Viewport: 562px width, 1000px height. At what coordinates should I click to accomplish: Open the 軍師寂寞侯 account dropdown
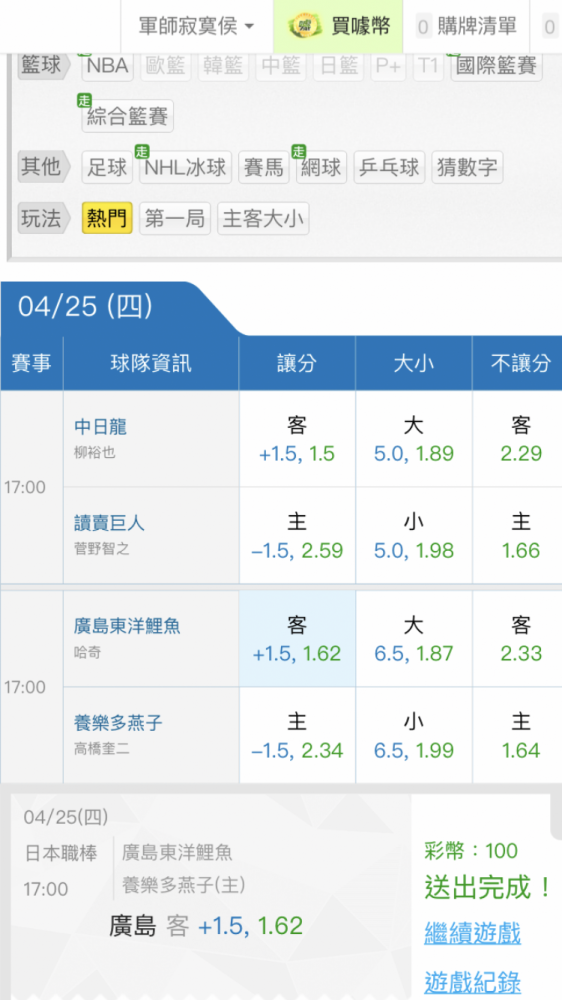tap(197, 26)
